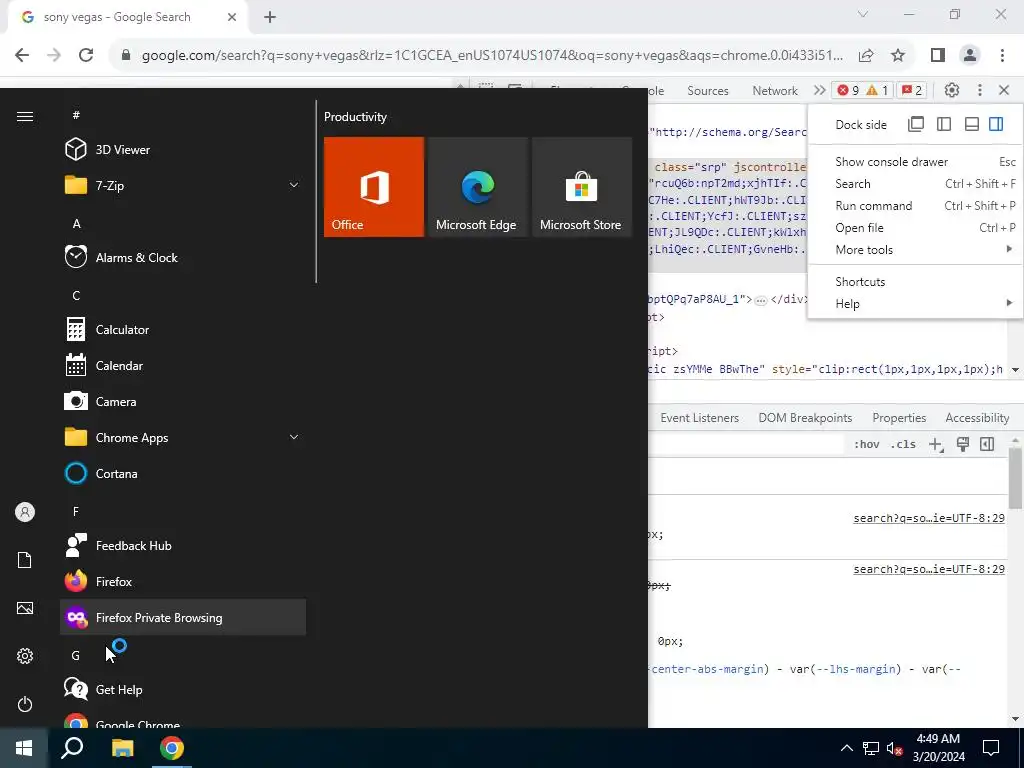Expand the Start menu hamburger navigation

tap(25, 116)
